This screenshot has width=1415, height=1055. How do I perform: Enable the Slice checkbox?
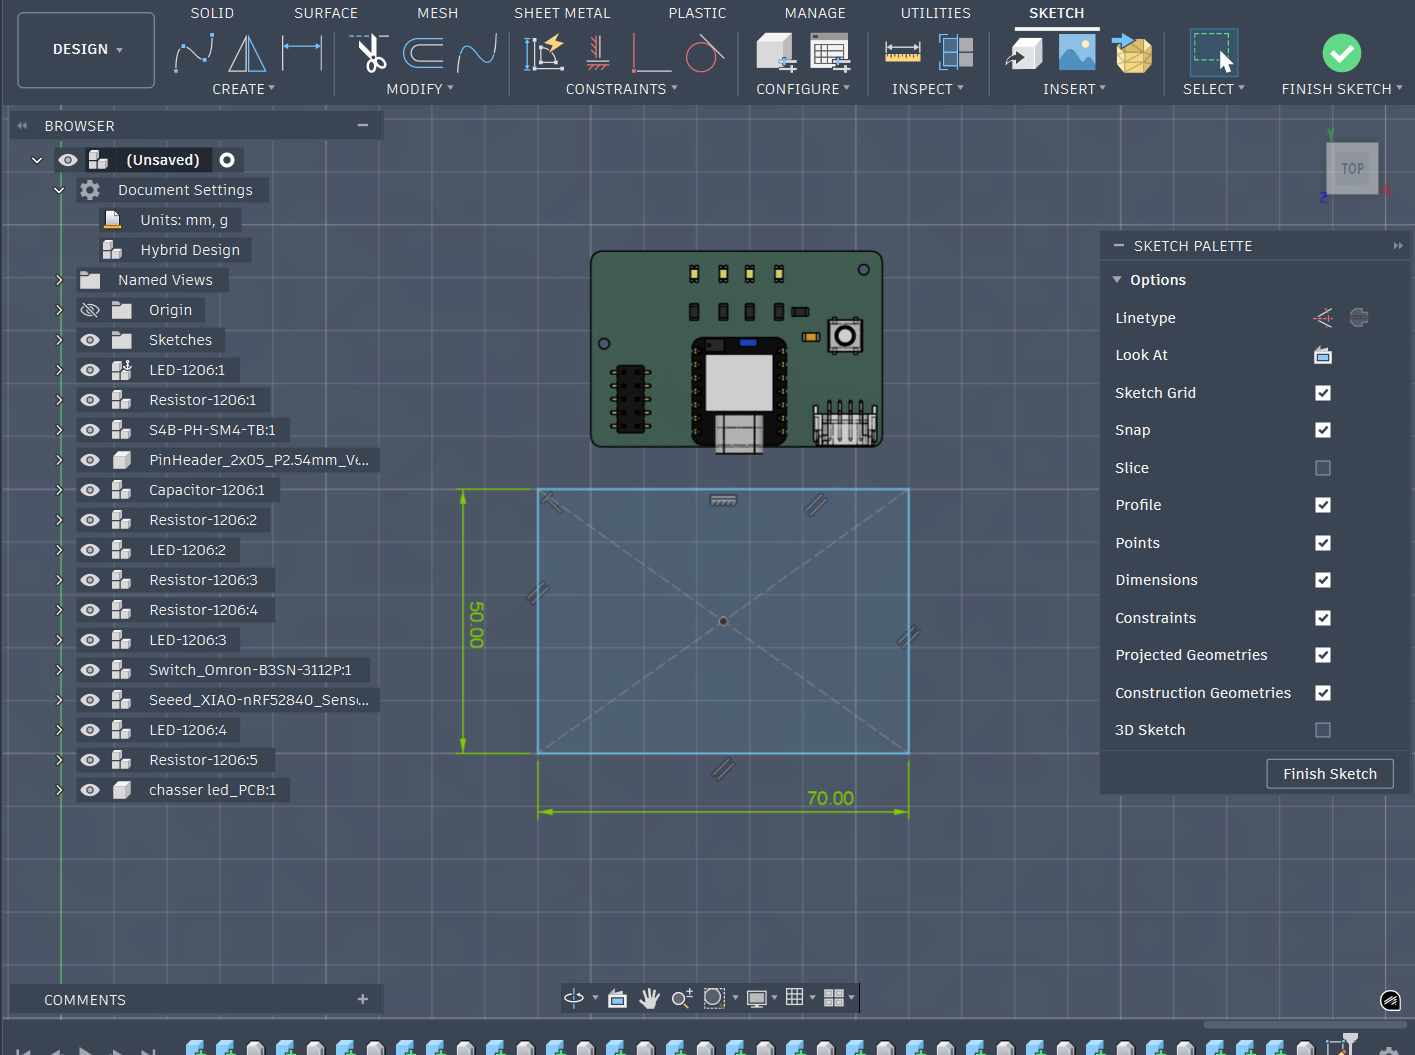click(1322, 468)
